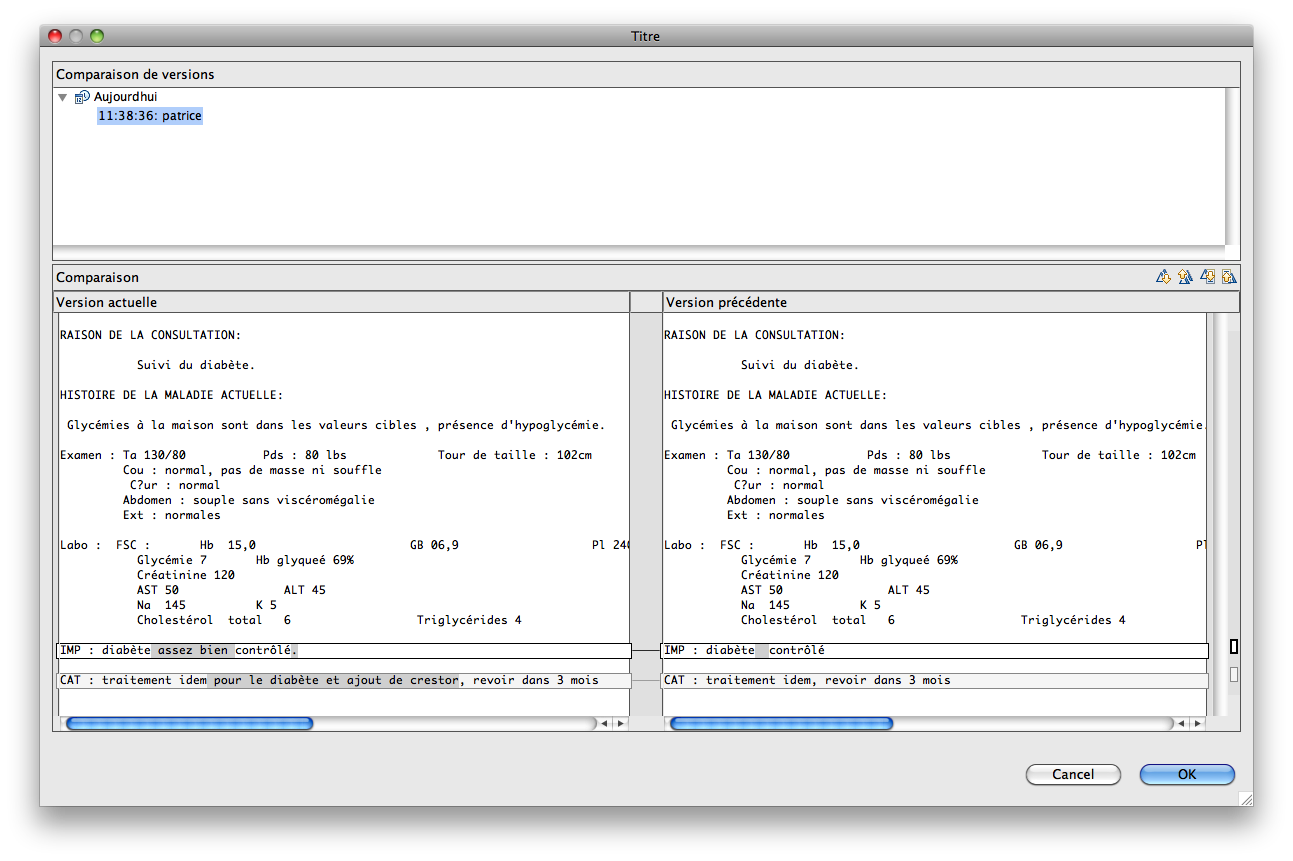Click "Abdomen : souple sans viscéromégalie" in Version actuelle
The width and height of the screenshot is (1293, 861).
point(249,500)
